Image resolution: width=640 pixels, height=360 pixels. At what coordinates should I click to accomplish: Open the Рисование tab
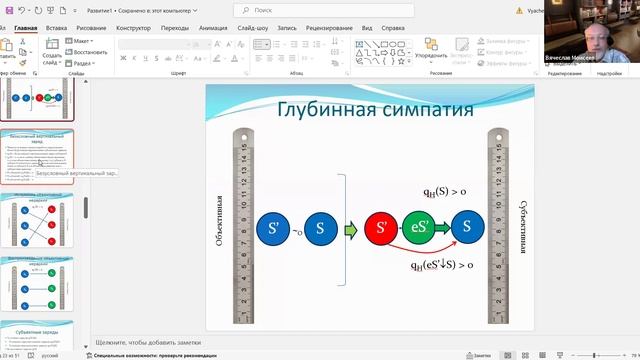[91, 28]
